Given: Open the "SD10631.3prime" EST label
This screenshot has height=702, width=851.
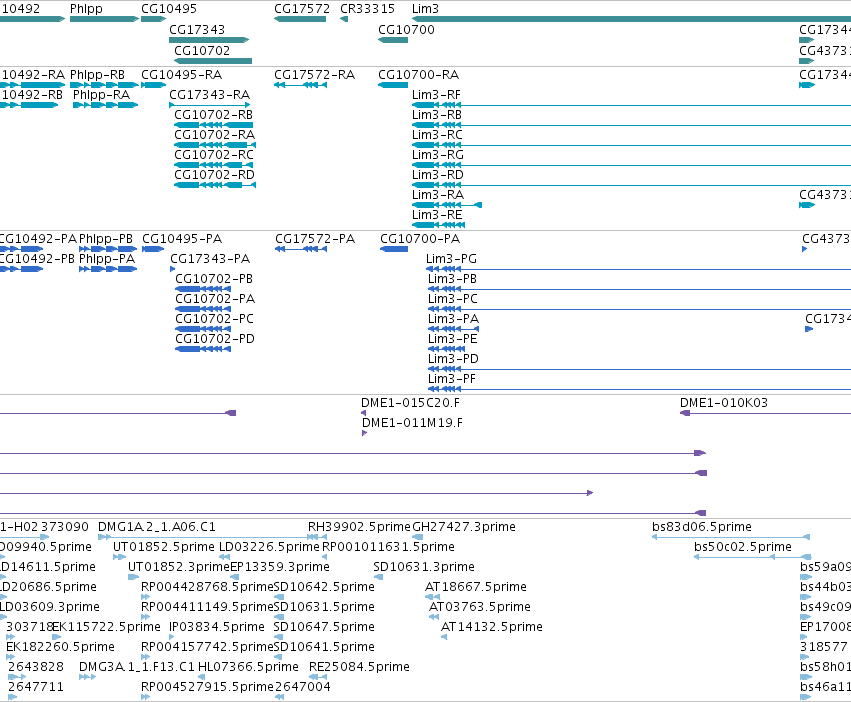Looking at the screenshot, I should 424,567.
